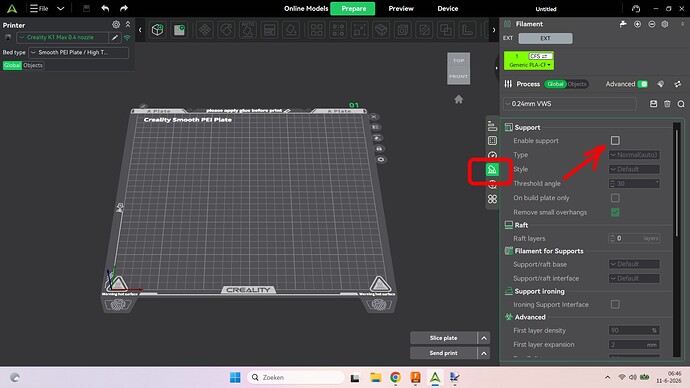690x388 pixels.
Task: Select the Move tool icon
Action: pos(205,30)
